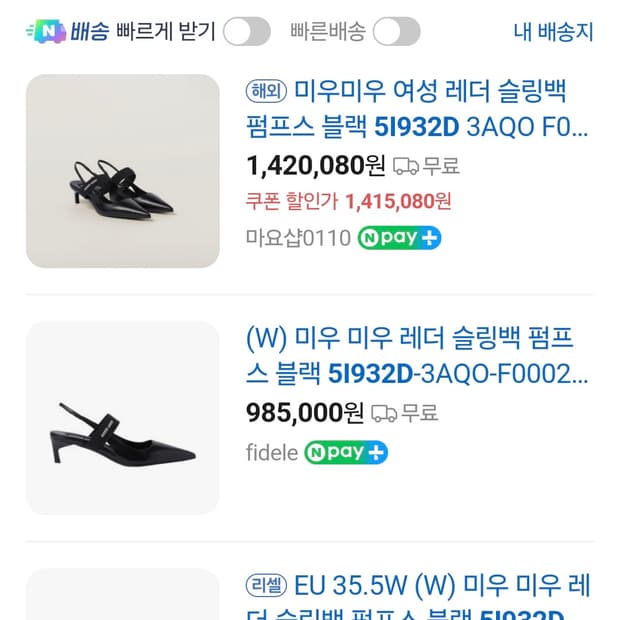Open the first Miu Miu slingback thumbnail
Screen dimensions: 620x620
click(x=122, y=171)
